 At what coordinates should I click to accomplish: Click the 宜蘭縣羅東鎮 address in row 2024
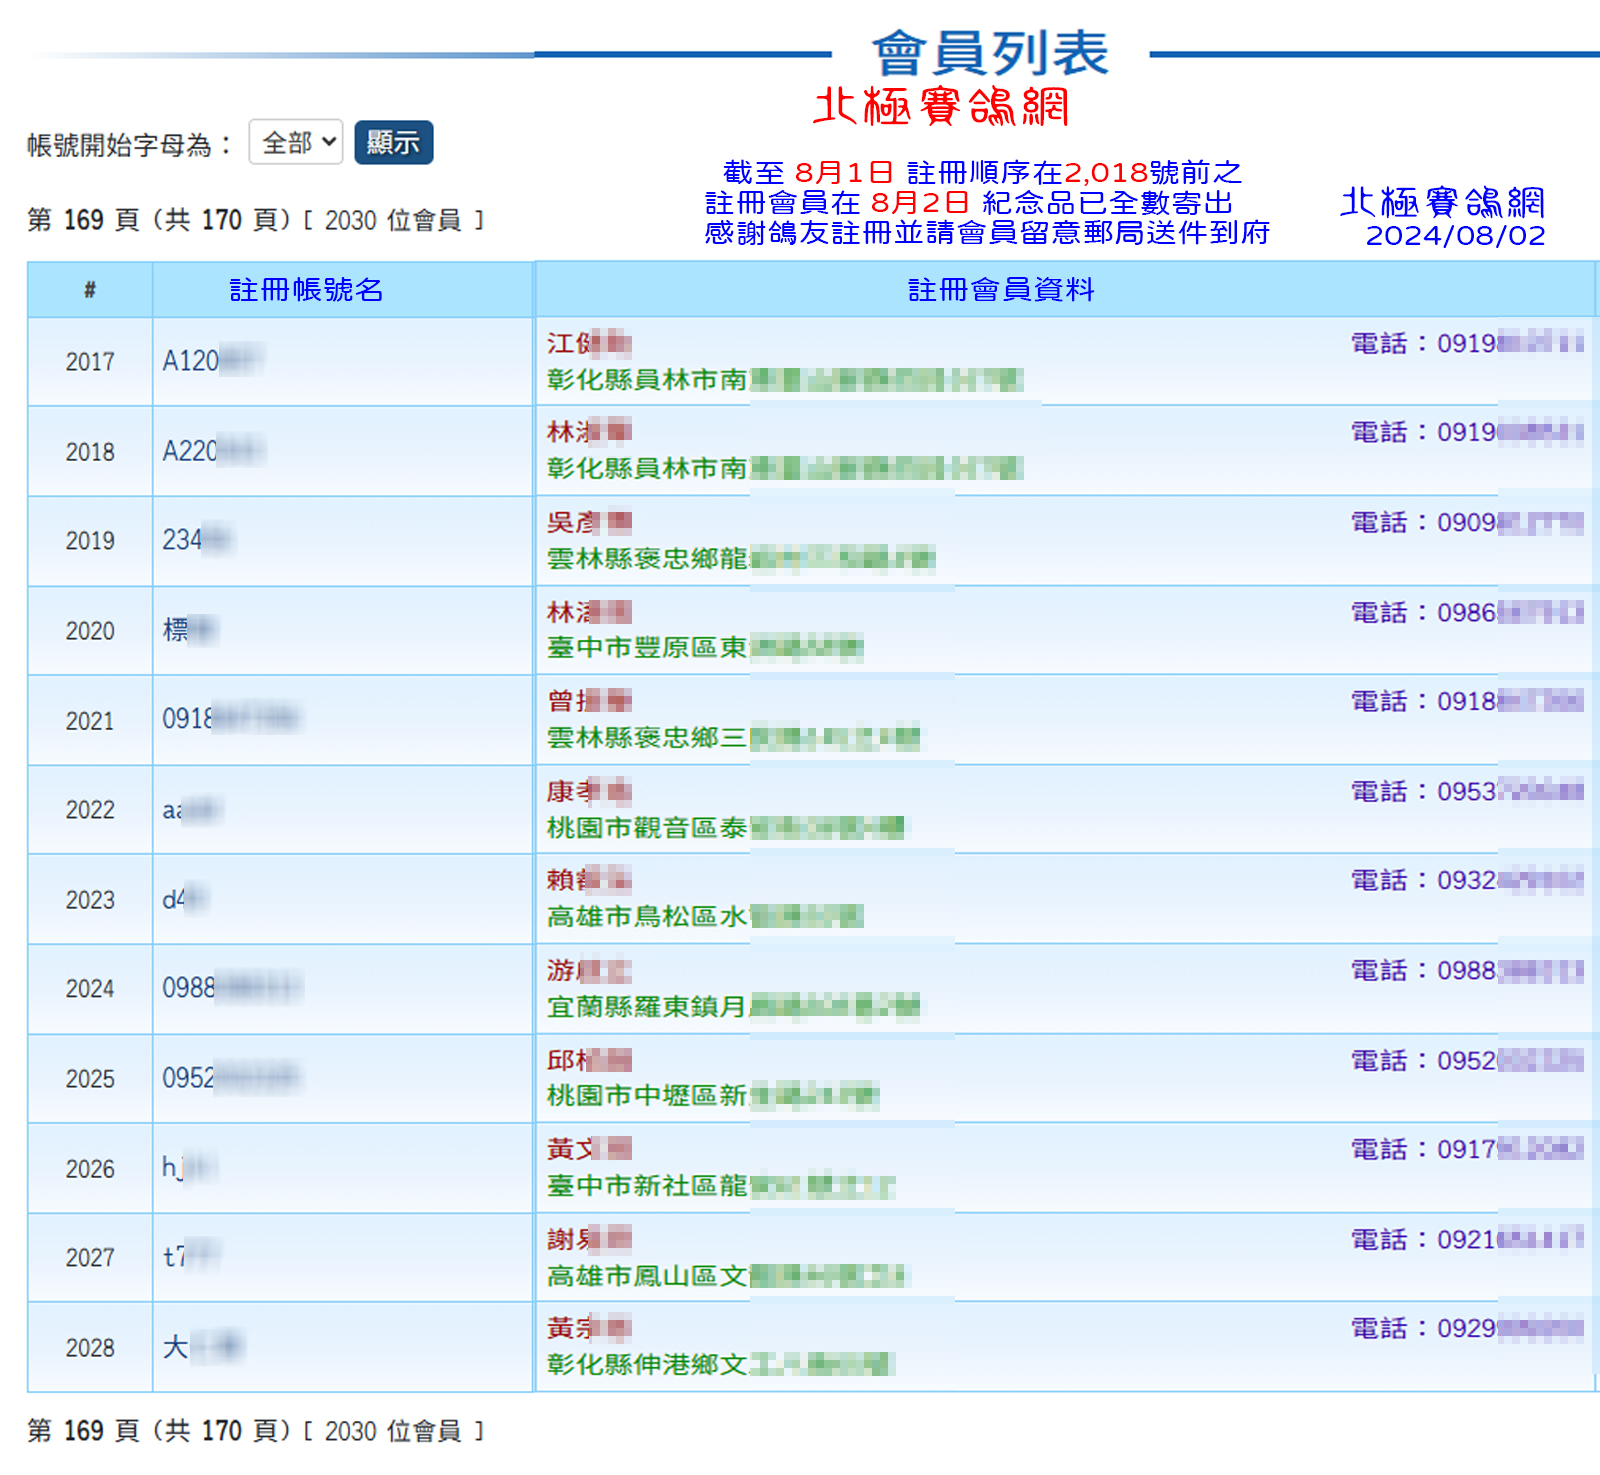pos(732,1006)
